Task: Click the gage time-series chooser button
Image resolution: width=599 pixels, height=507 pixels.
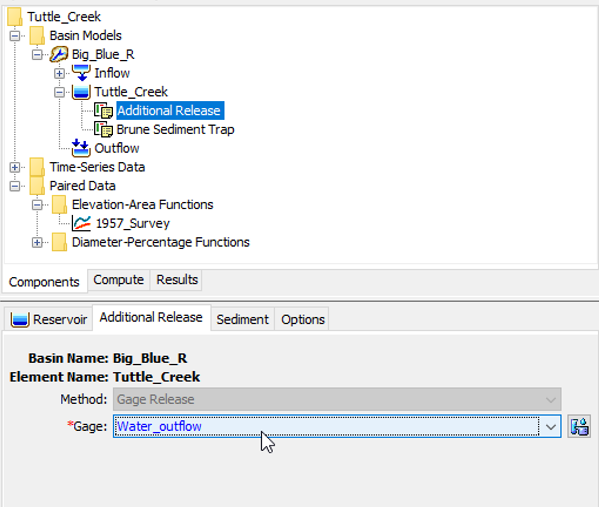Action: [579, 426]
